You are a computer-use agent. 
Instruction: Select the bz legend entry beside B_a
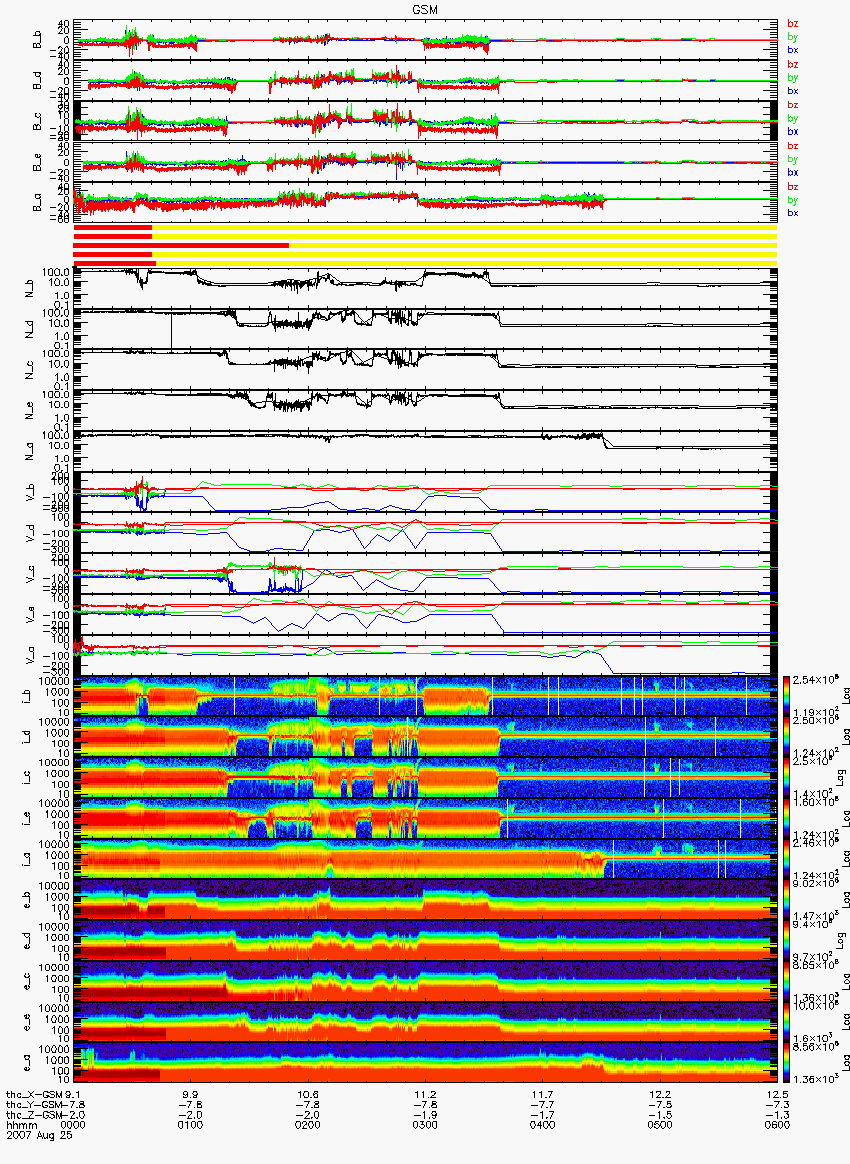[x=793, y=186]
